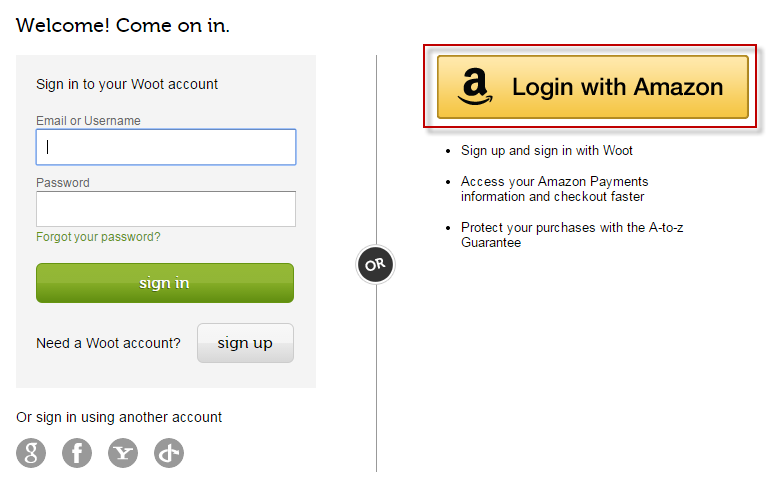Screen dimensions: 769x485
Task: Click the sign up button
Action: tap(245, 343)
